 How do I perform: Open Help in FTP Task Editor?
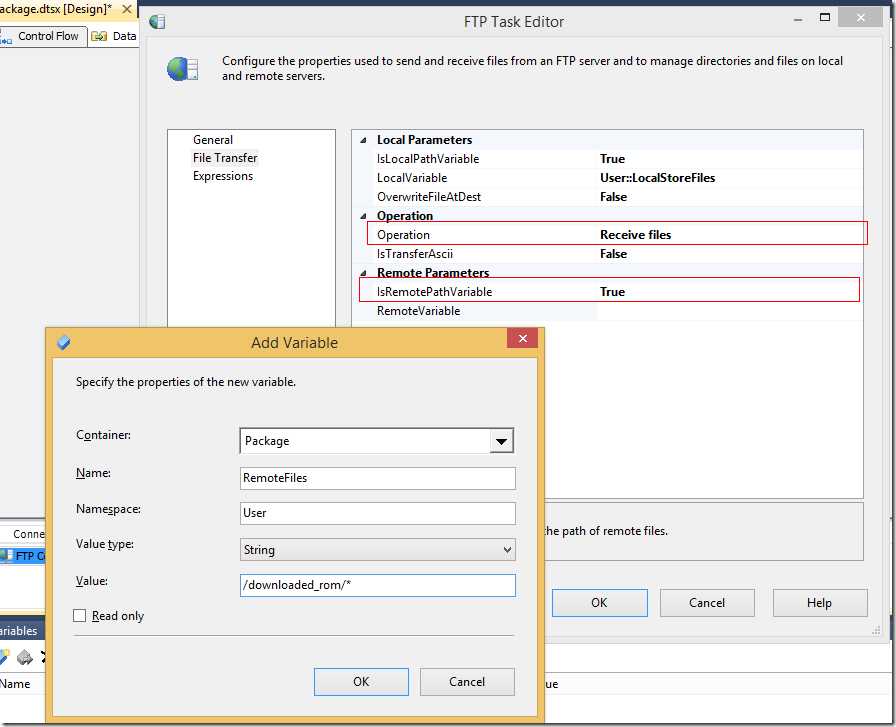(819, 603)
